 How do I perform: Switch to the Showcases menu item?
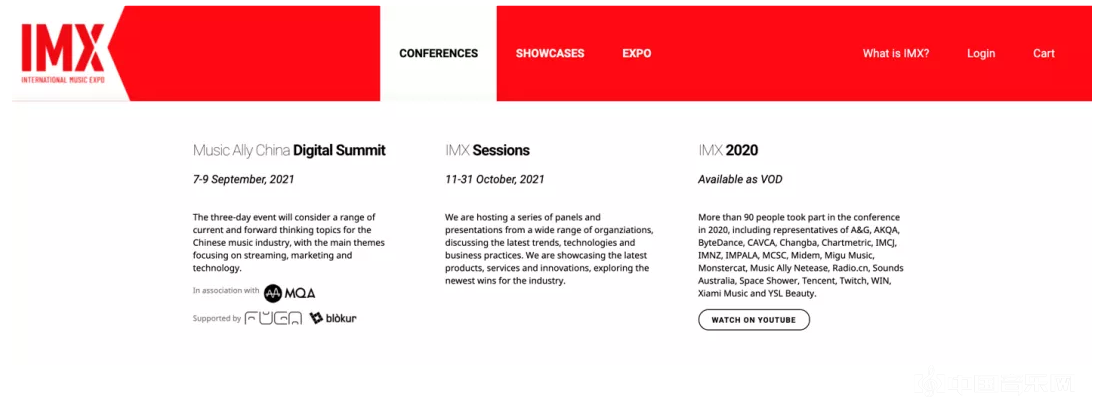click(550, 54)
